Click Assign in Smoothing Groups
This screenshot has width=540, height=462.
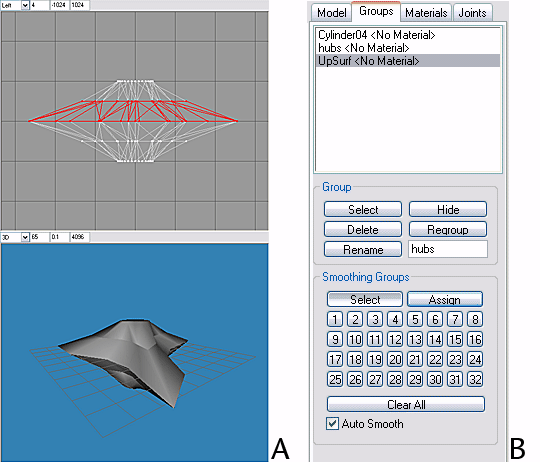coord(445,300)
